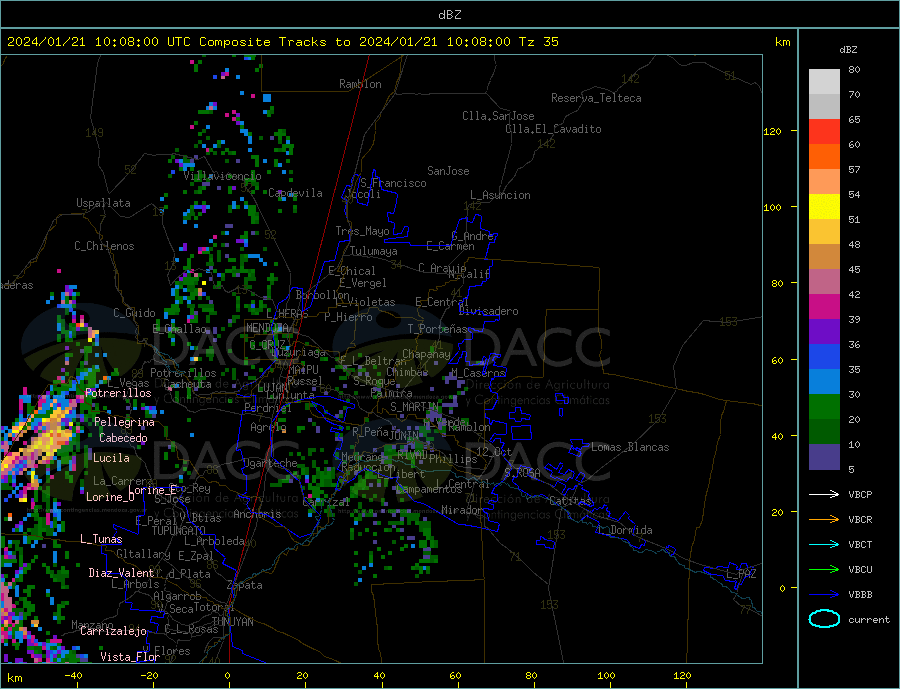The image size is (900, 689).
Task: Click the Zapata place label
Action: tap(245, 585)
